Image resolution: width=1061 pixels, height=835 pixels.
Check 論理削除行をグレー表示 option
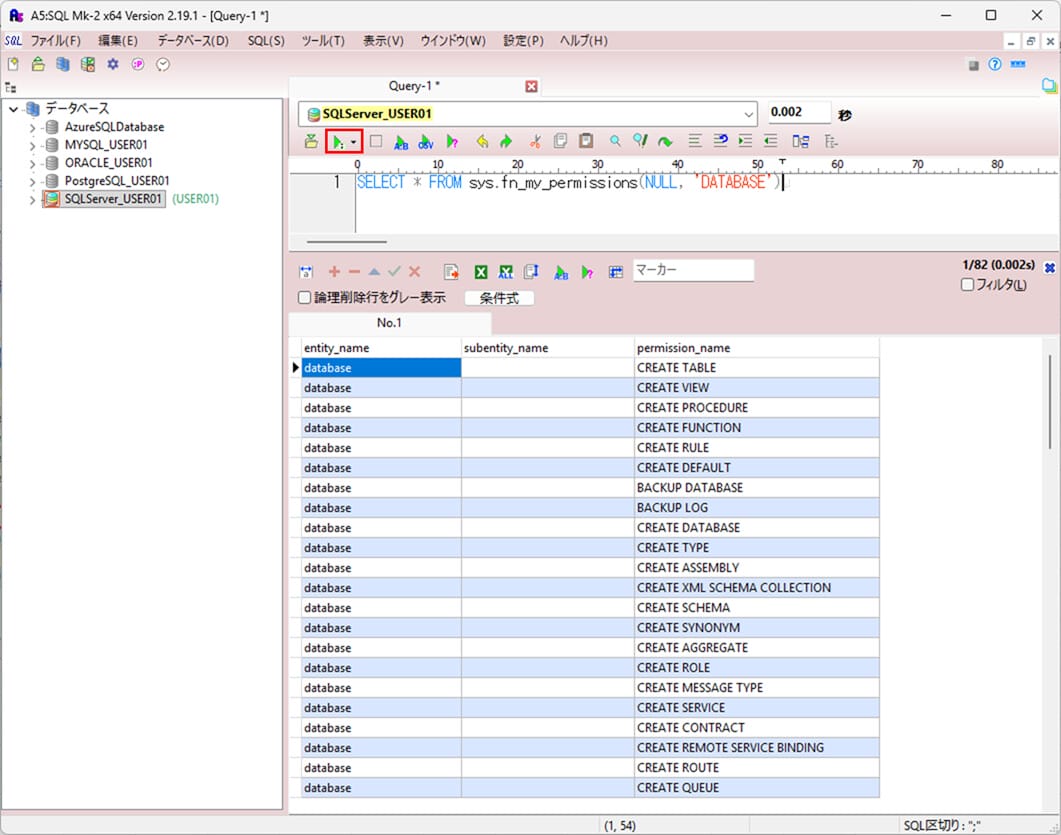pos(305,298)
